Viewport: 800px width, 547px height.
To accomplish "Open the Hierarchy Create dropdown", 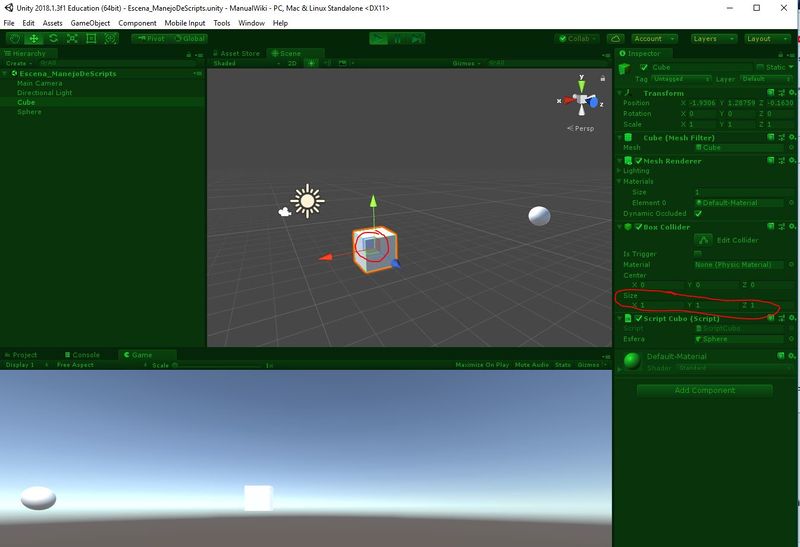I will [x=19, y=63].
